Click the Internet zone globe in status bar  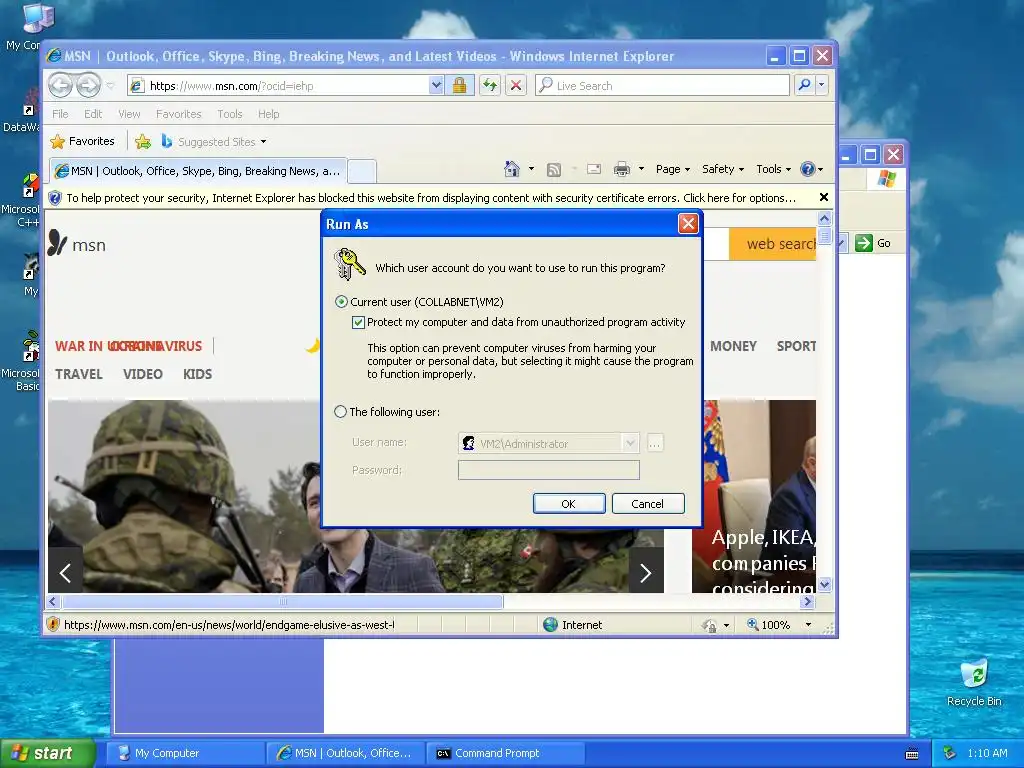(x=551, y=624)
